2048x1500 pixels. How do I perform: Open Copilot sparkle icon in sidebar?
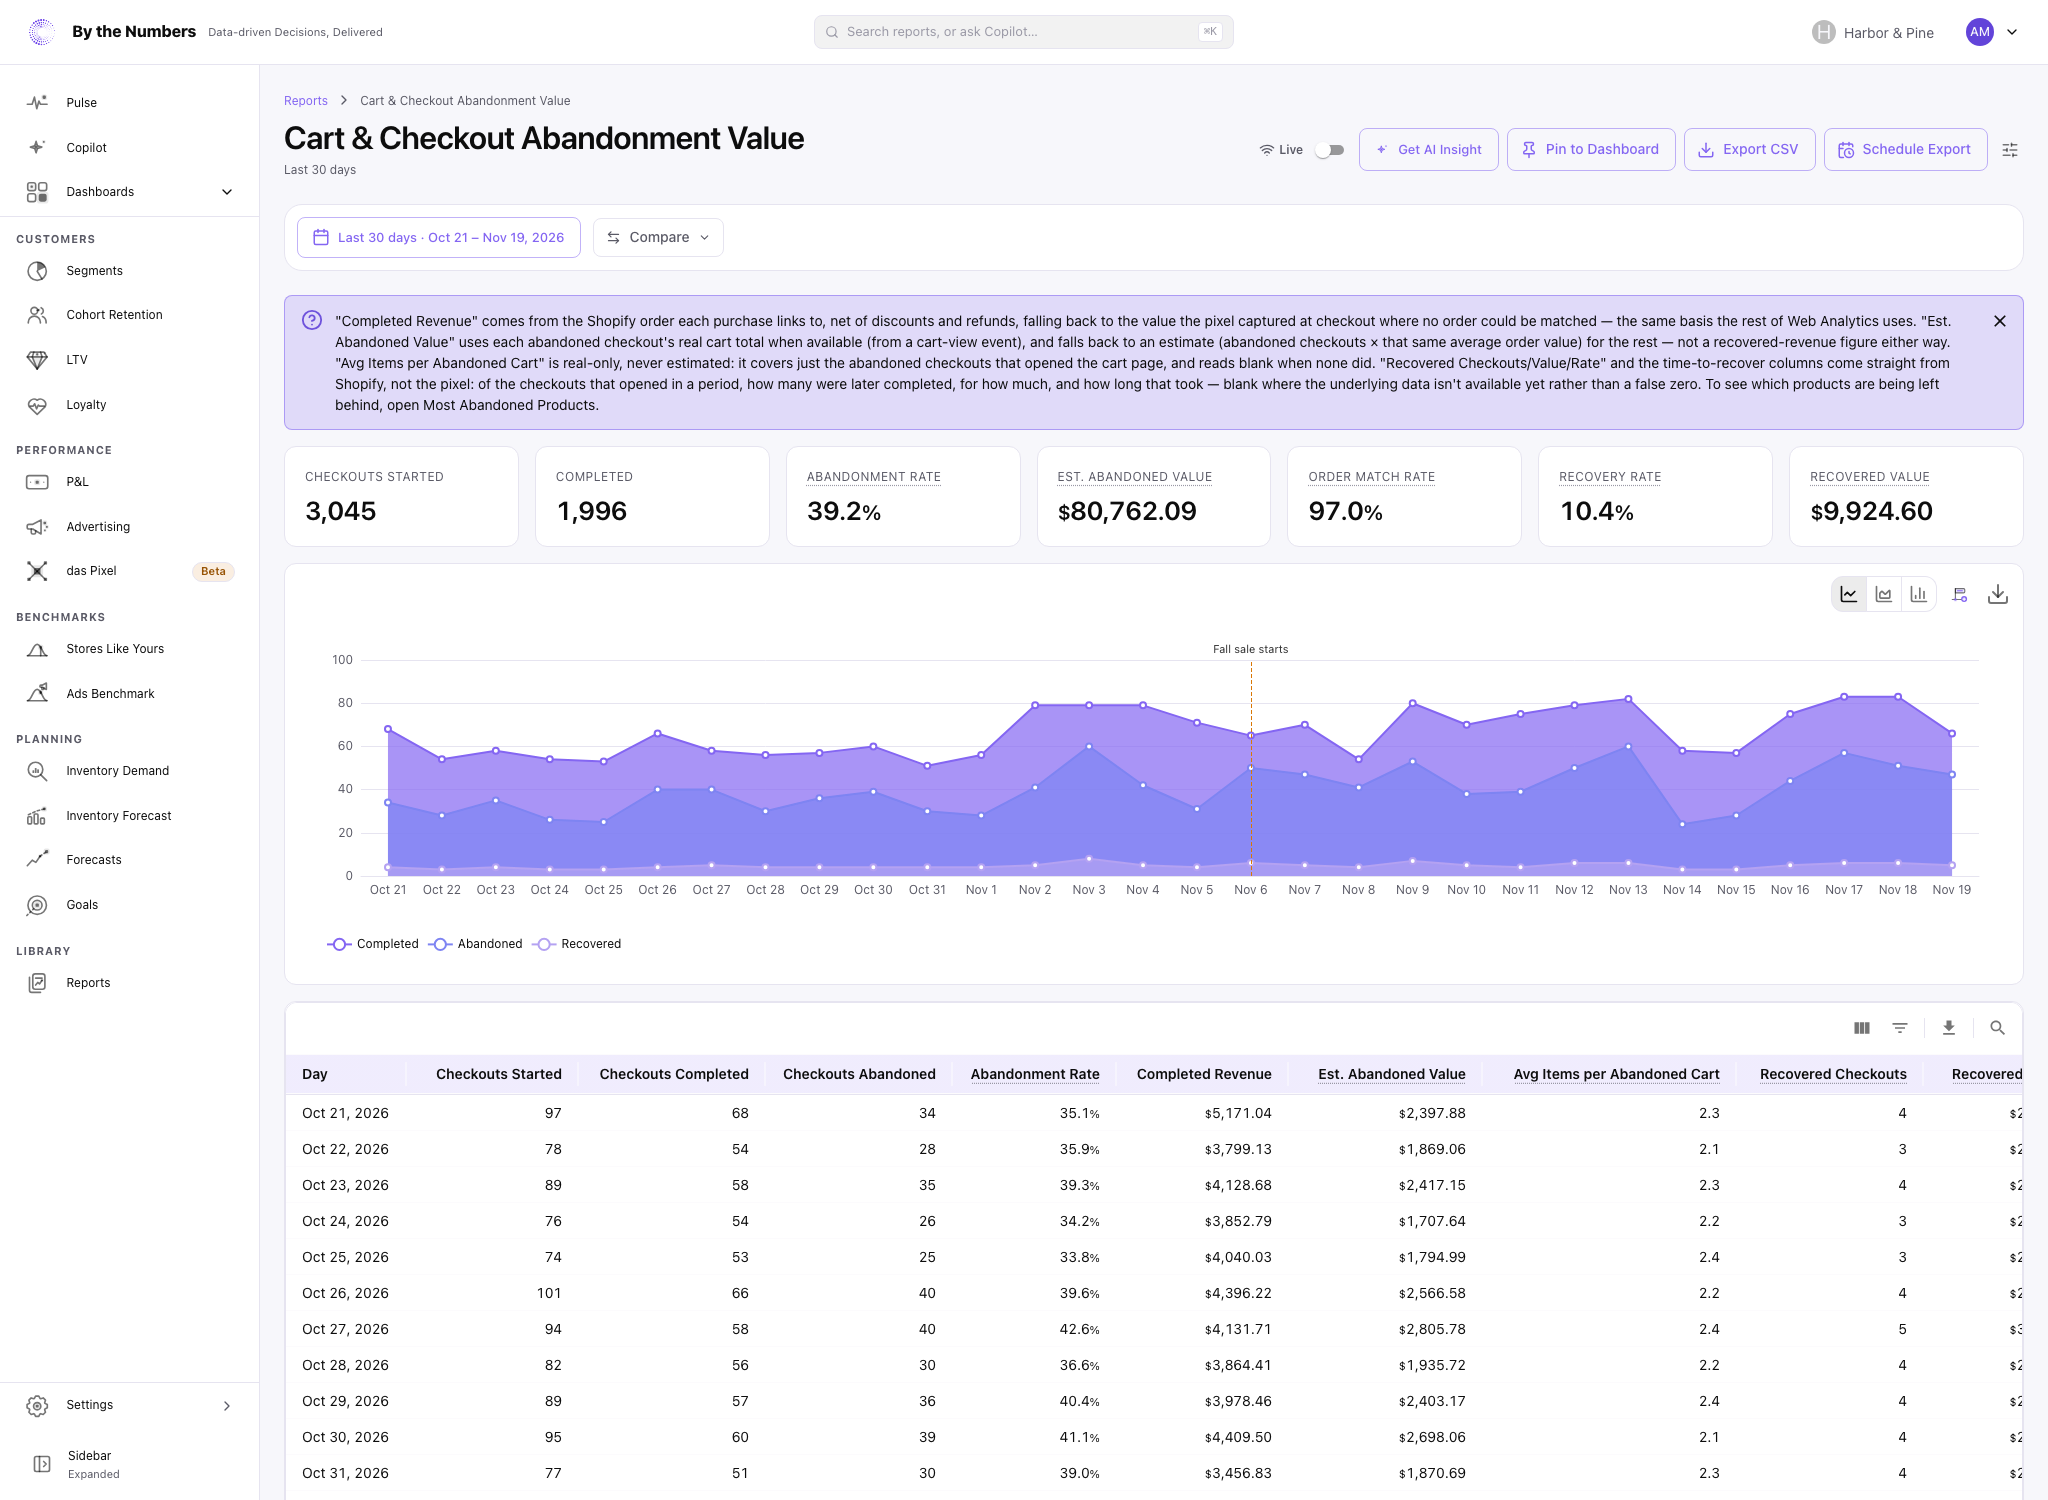click(37, 147)
